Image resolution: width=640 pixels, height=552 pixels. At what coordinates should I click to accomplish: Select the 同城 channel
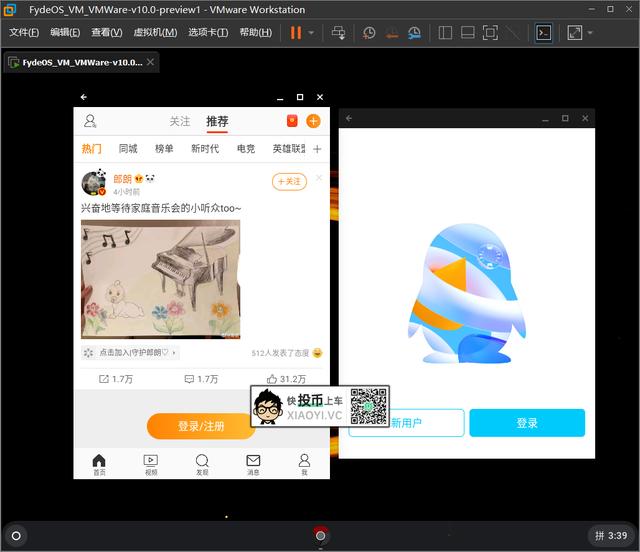128,149
